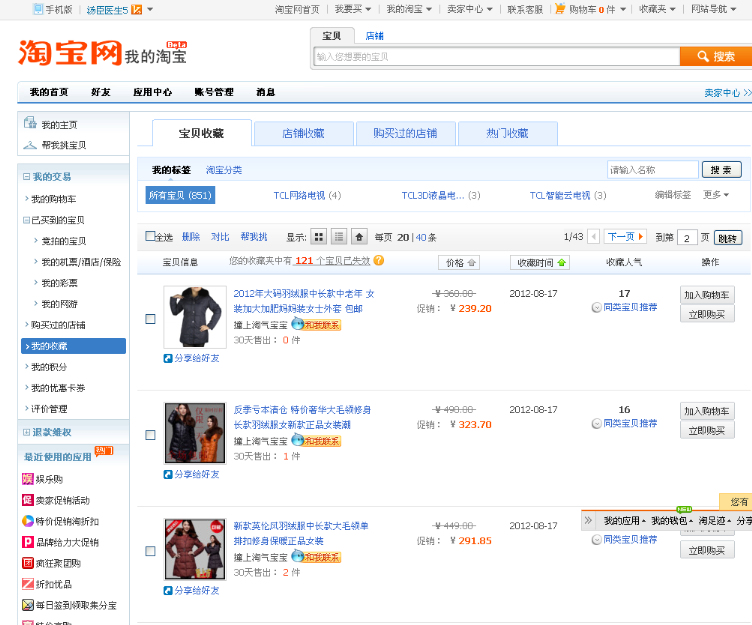Click the tag name search input

click(x=653, y=170)
